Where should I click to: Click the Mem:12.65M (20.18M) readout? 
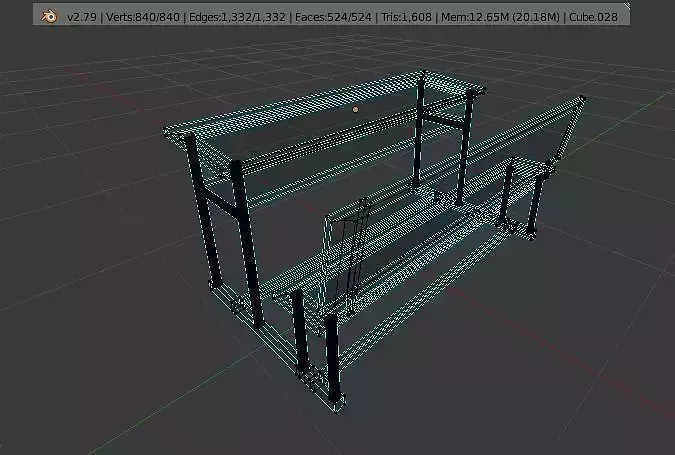500,17
